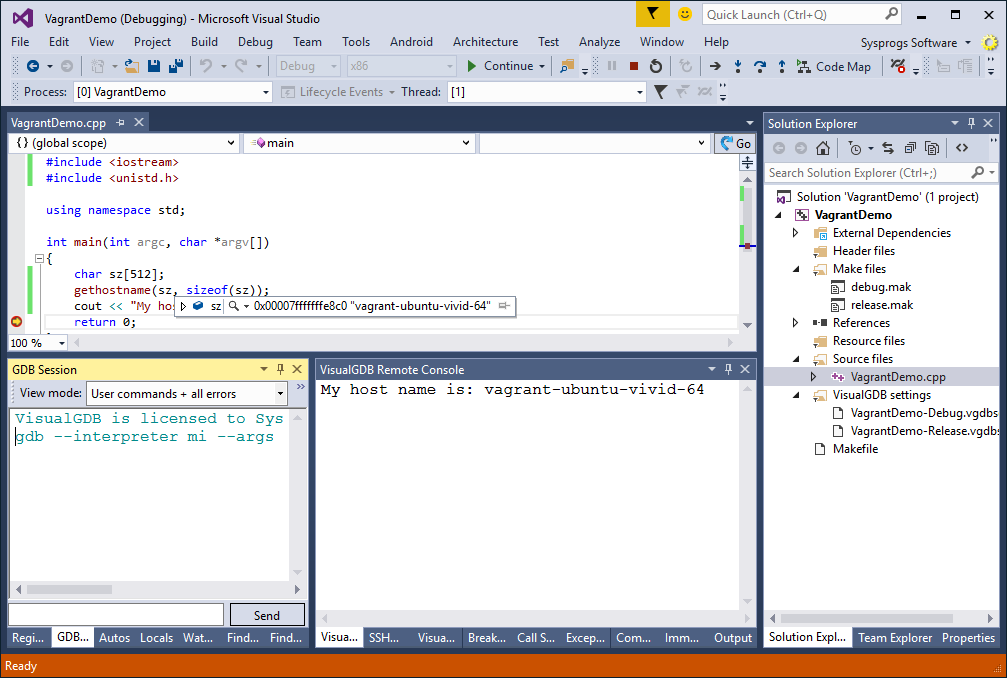The height and width of the screenshot is (678, 1007).
Task: Step Into with the down arrow icon
Action: 738,66
